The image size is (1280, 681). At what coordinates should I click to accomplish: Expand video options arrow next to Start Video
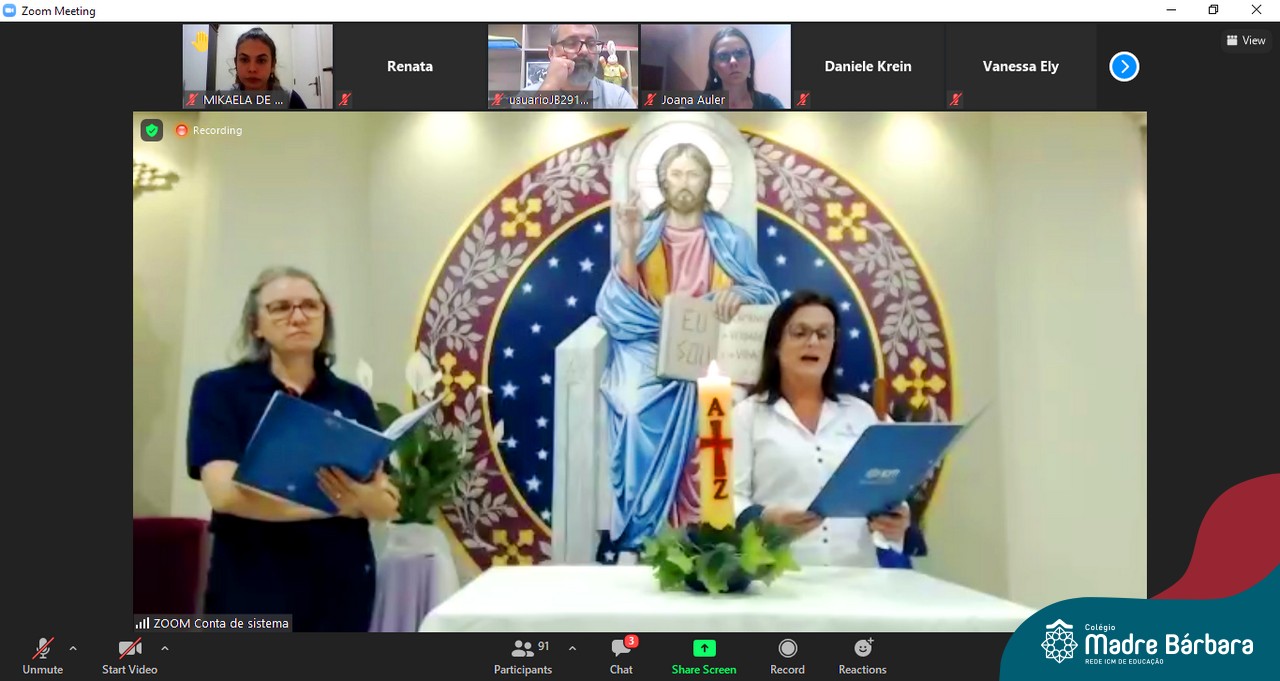[x=165, y=648]
